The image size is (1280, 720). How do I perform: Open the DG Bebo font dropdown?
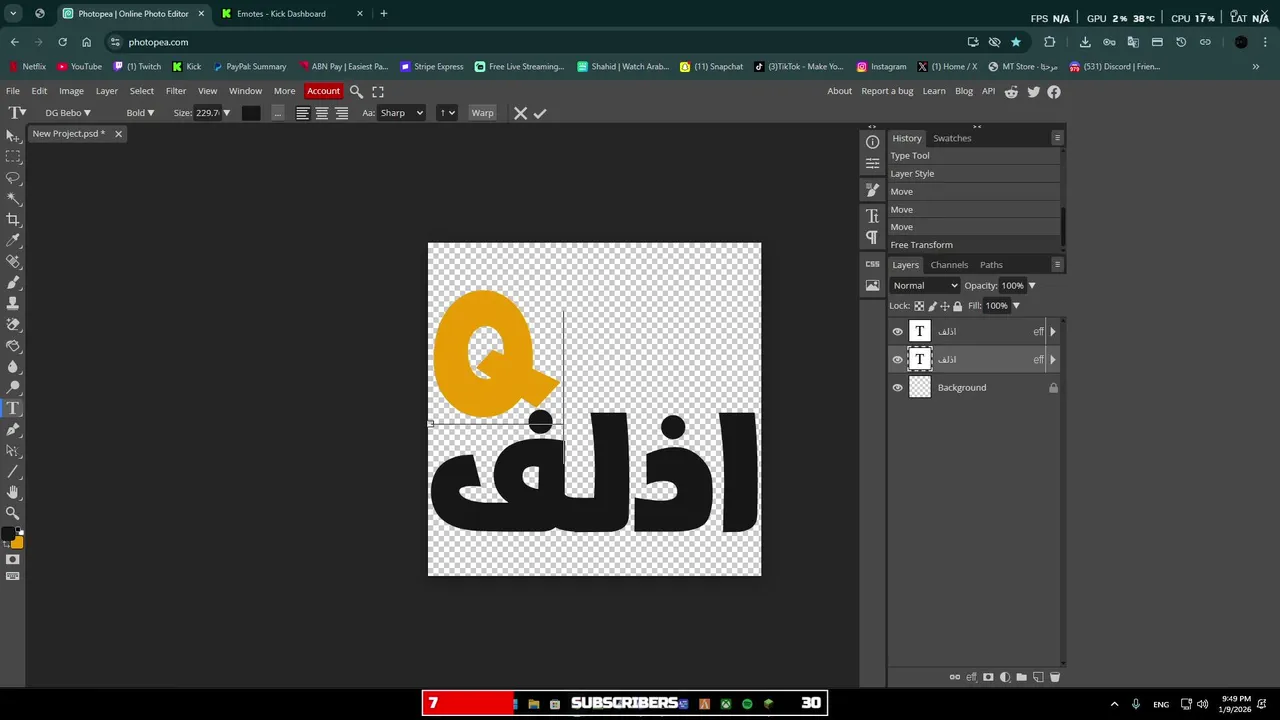(68, 113)
